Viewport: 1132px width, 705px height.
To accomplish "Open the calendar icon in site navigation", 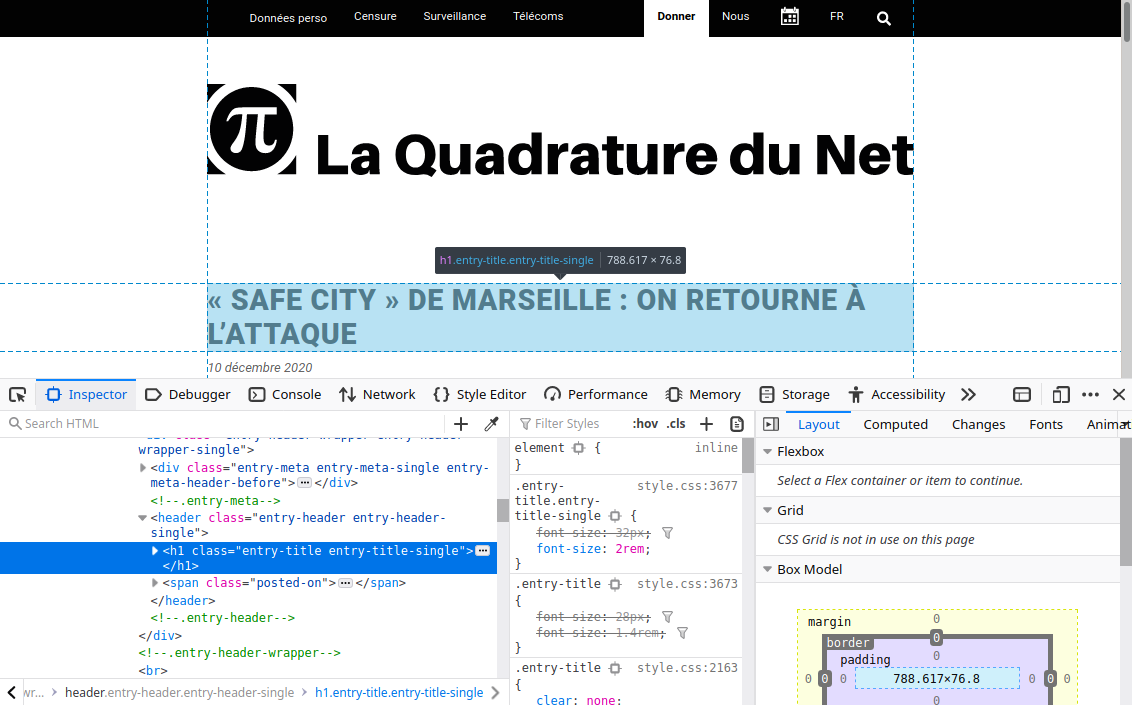I will [790, 17].
